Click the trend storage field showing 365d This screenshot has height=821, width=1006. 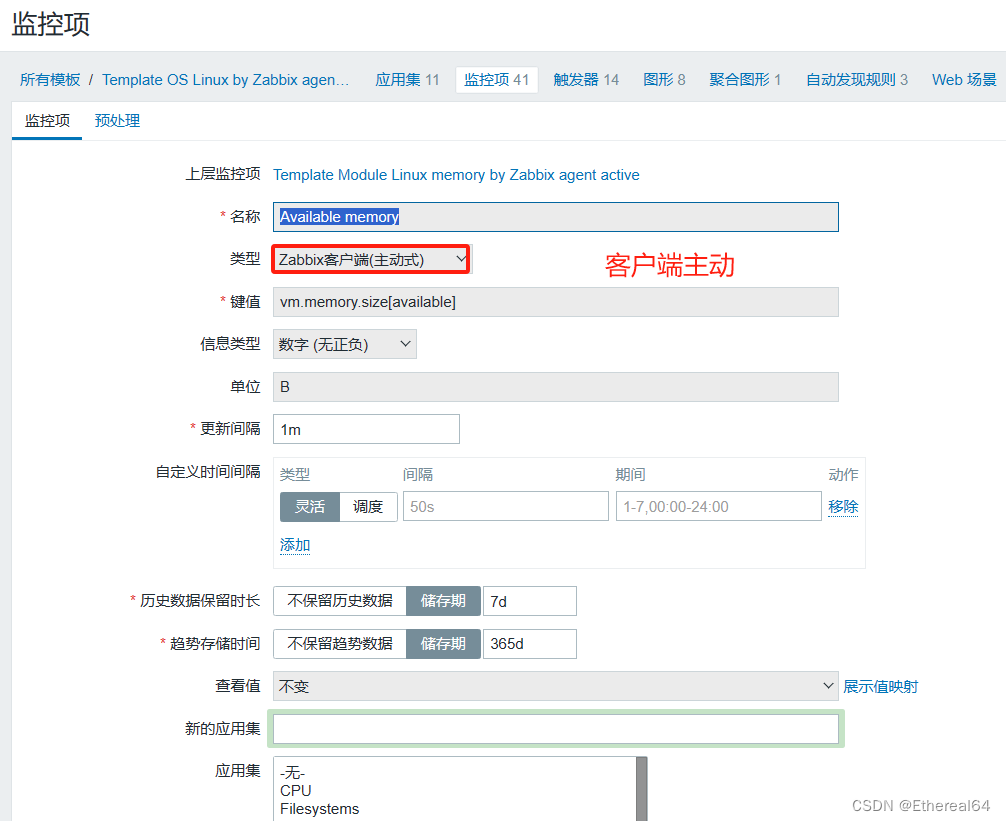tap(529, 644)
